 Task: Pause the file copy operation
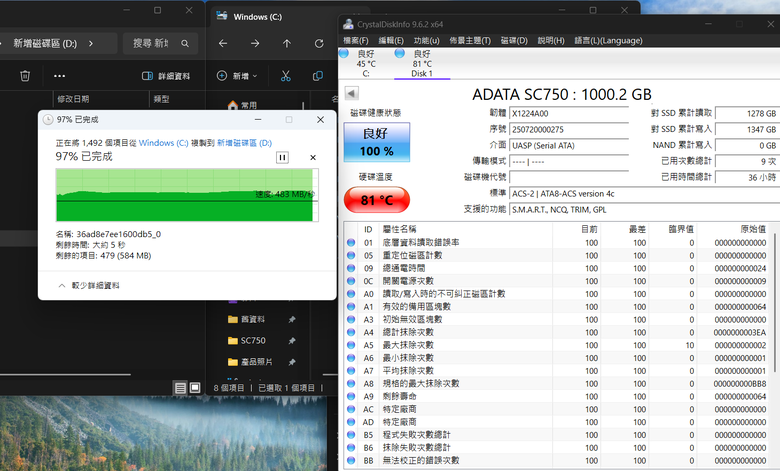(x=282, y=158)
